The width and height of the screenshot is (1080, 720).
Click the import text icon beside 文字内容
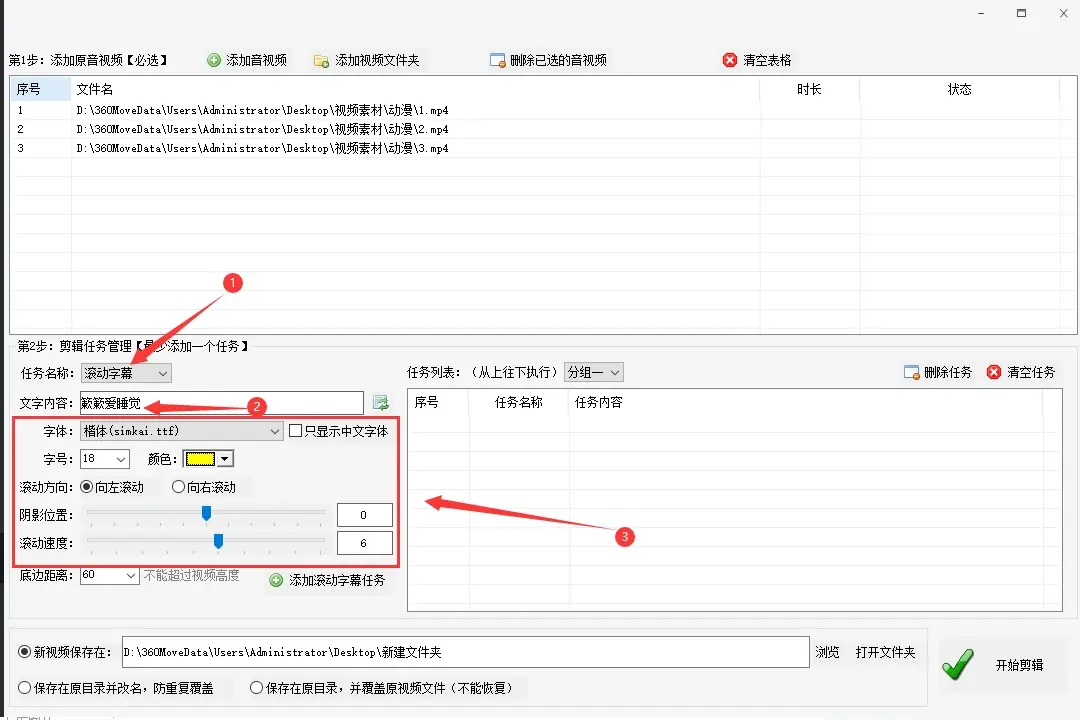(x=381, y=403)
